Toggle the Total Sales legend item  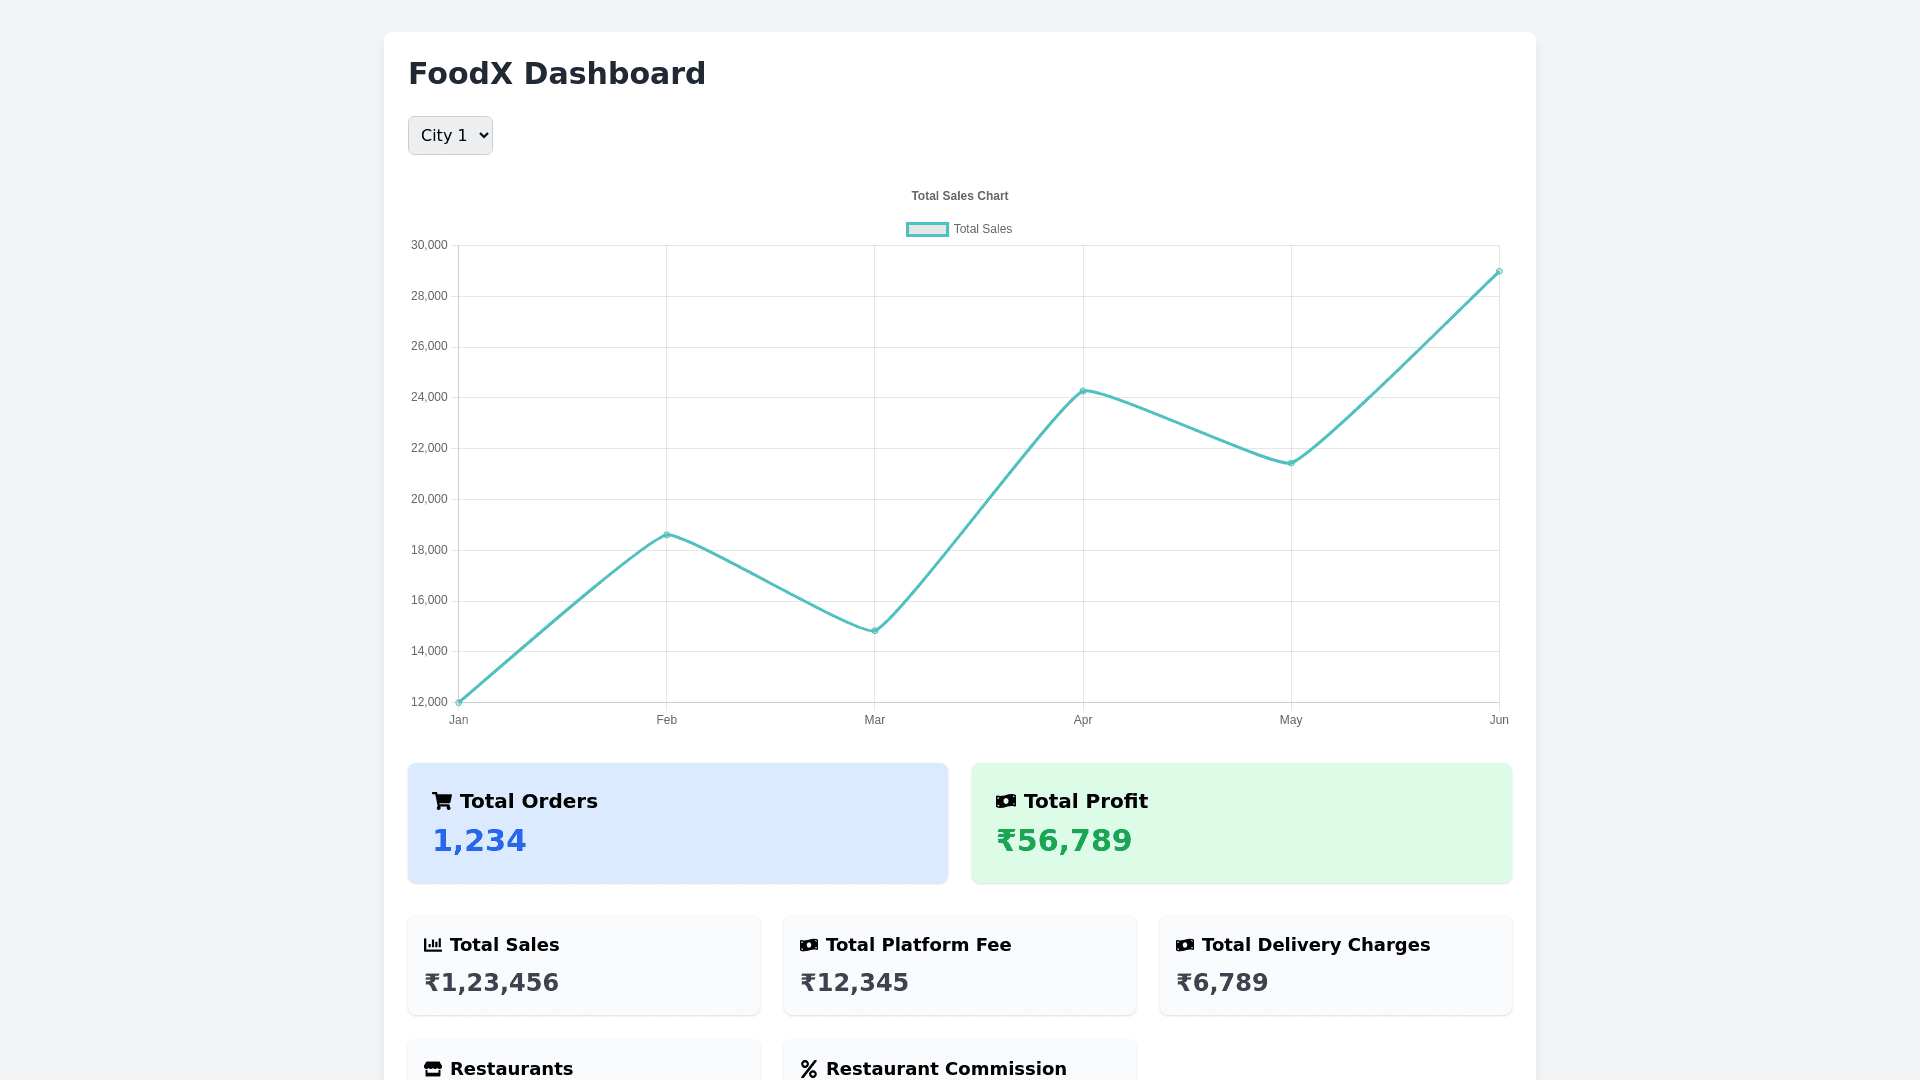982,230
